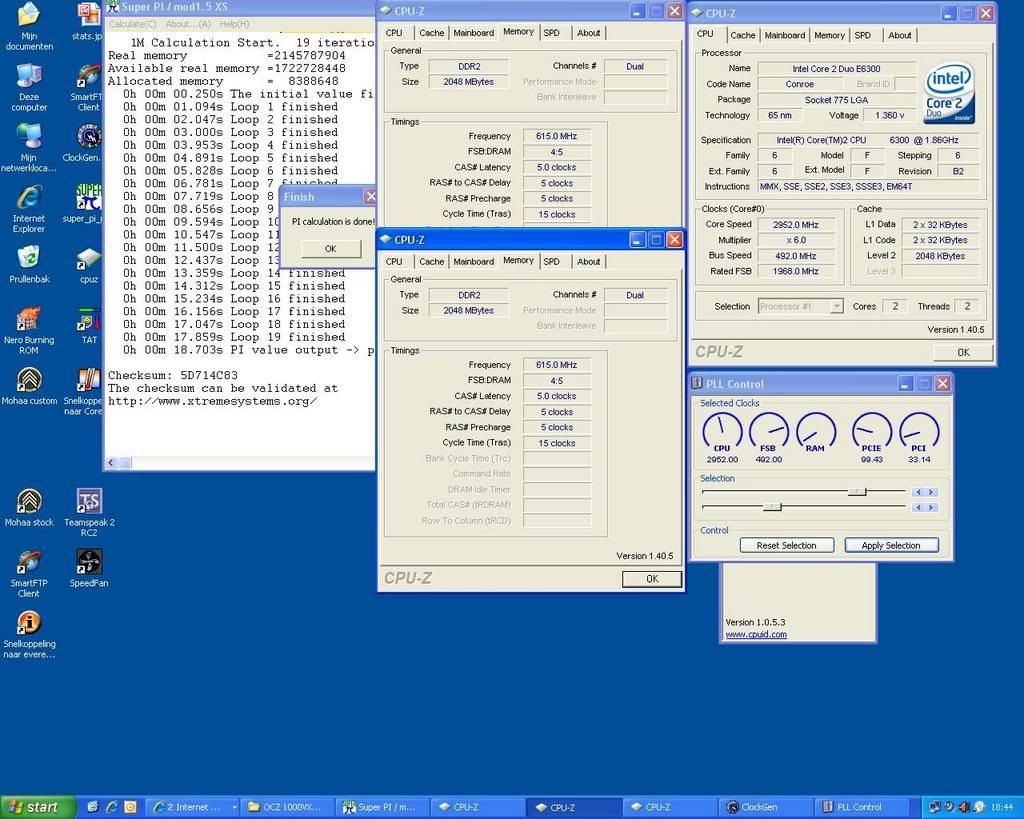
Task: Open SPD tab in front CPU-Z memory window
Action: pos(551,261)
